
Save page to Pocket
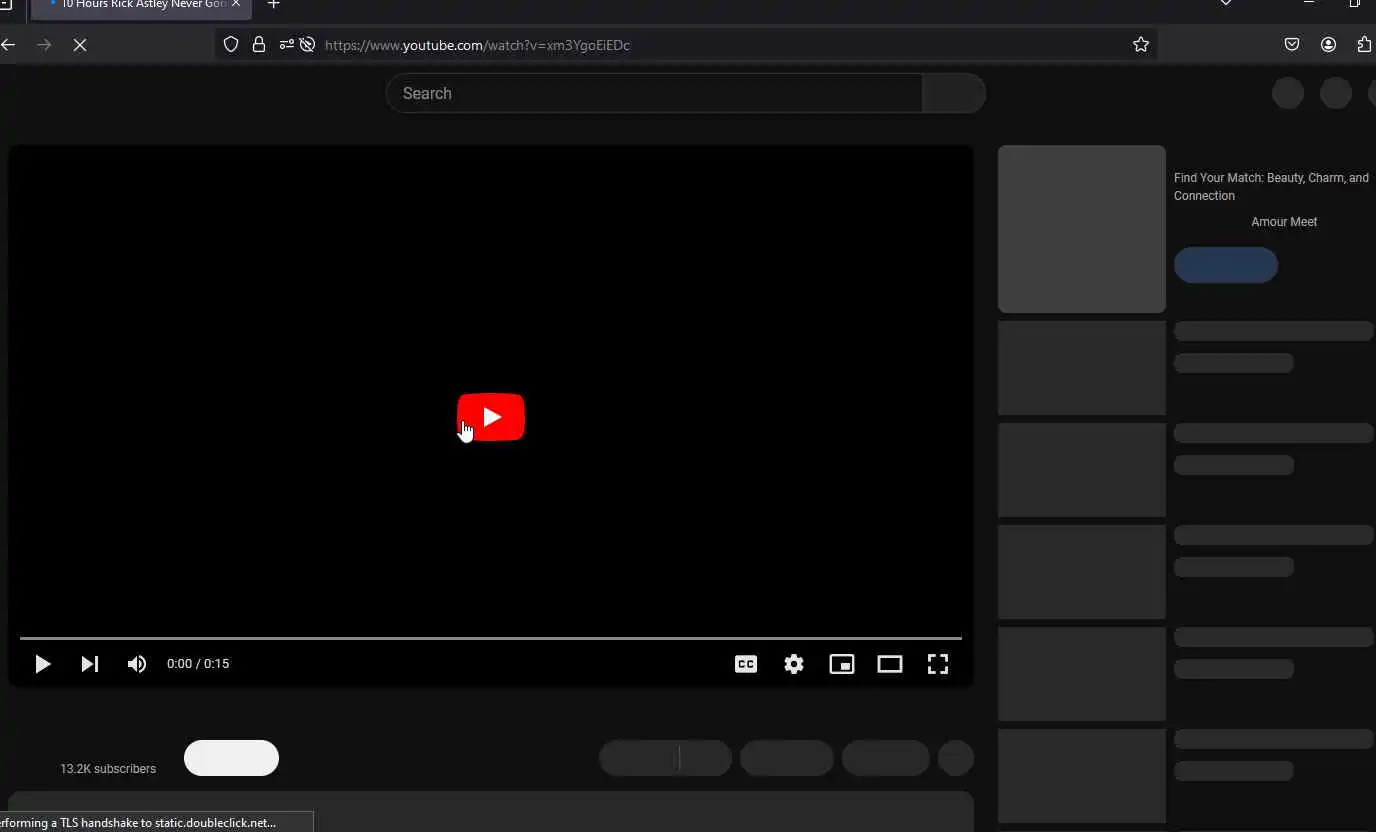[x=1292, y=44]
